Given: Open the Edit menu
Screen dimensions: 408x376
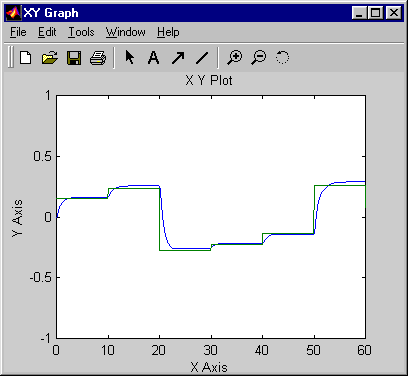Looking at the screenshot, I should 47,32.
